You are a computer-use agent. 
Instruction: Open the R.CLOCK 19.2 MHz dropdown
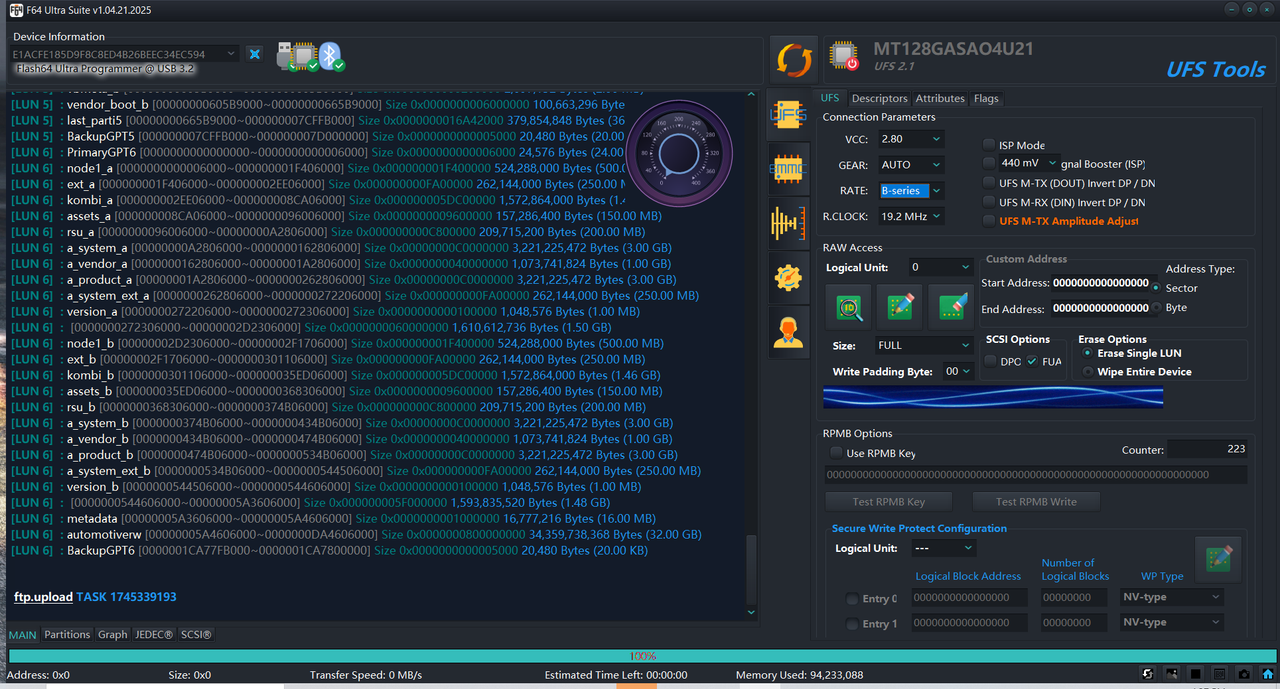(x=910, y=216)
